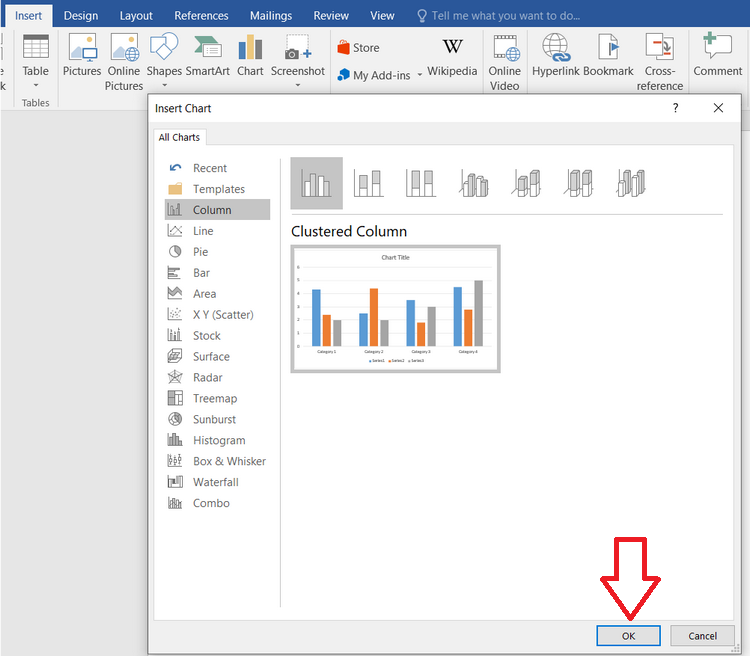
Task: Click the SmartArt ribbon button
Action: [208, 56]
